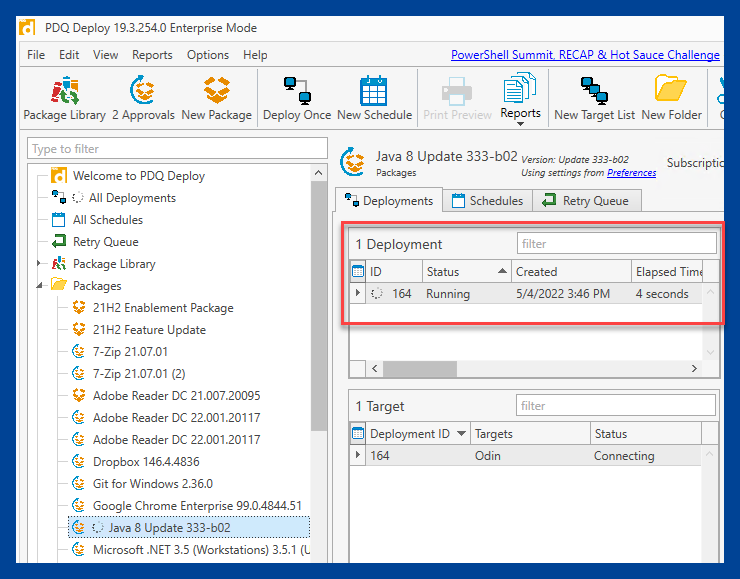Expand target Odin row arrow
Image resolution: width=740 pixels, height=579 pixels.
pos(358,455)
